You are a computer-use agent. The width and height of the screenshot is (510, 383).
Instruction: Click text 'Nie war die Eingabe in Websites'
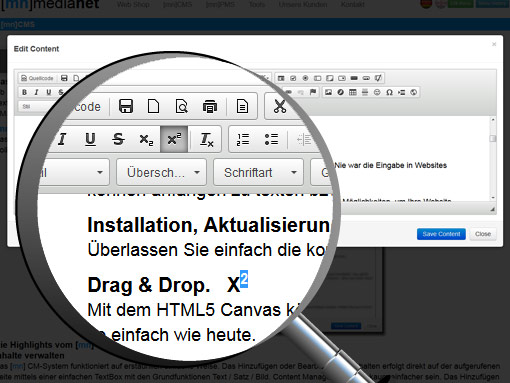391,165
